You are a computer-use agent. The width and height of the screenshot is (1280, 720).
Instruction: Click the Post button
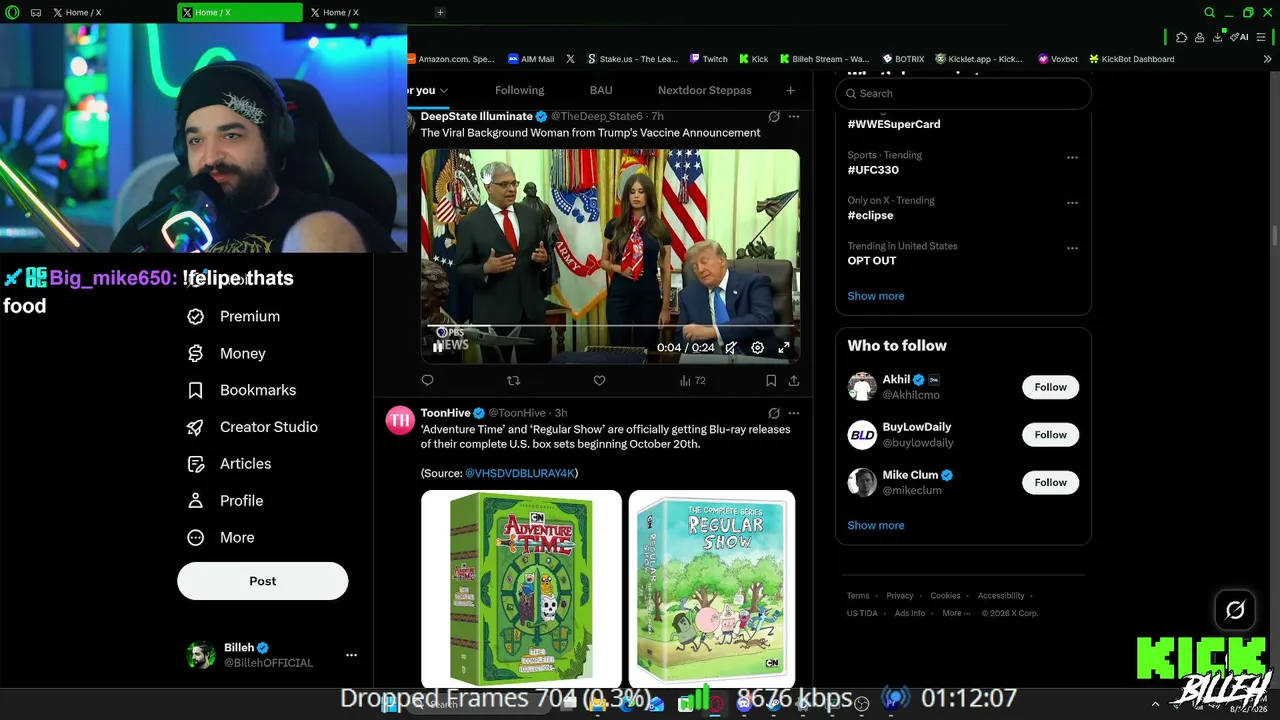click(263, 581)
